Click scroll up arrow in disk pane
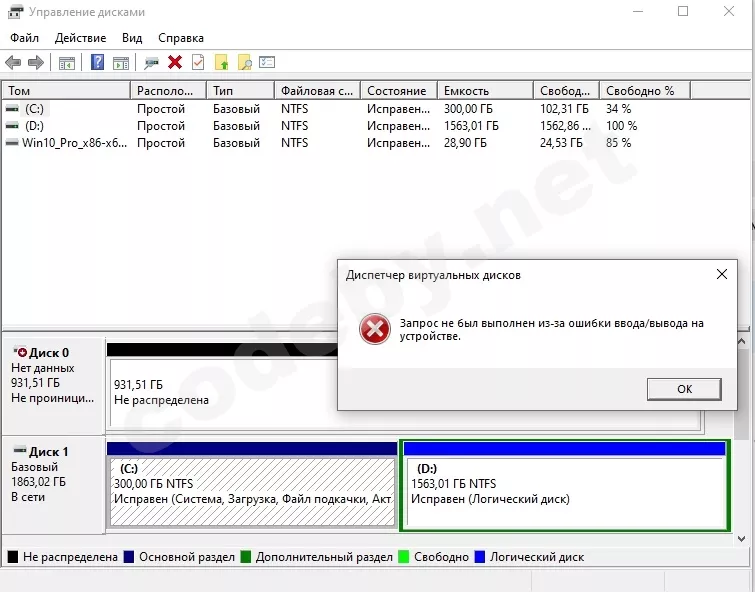Image resolution: width=755 pixels, height=592 pixels. 742,341
